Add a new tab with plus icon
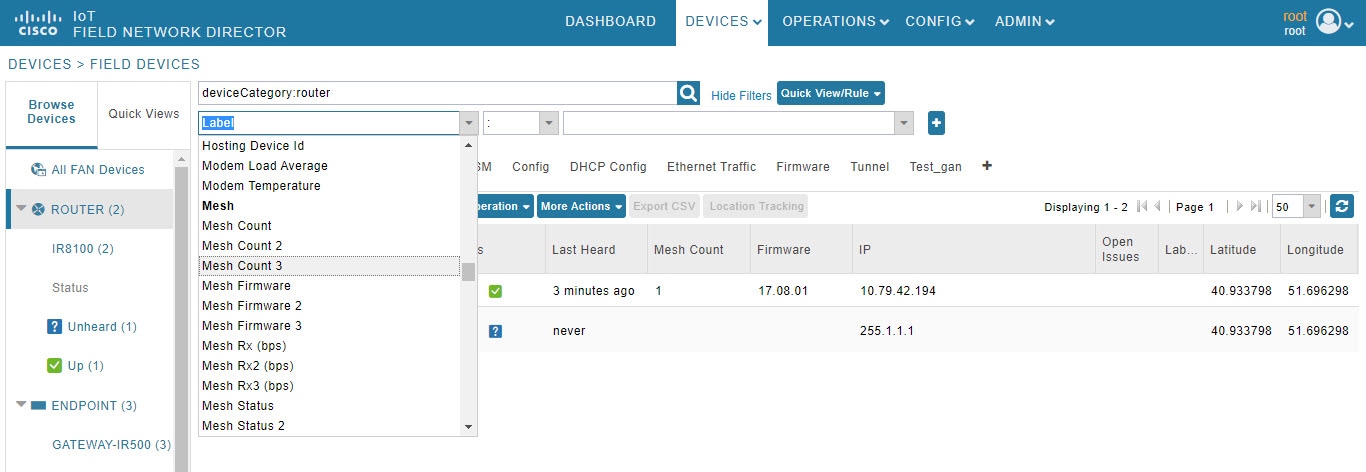 coord(988,166)
